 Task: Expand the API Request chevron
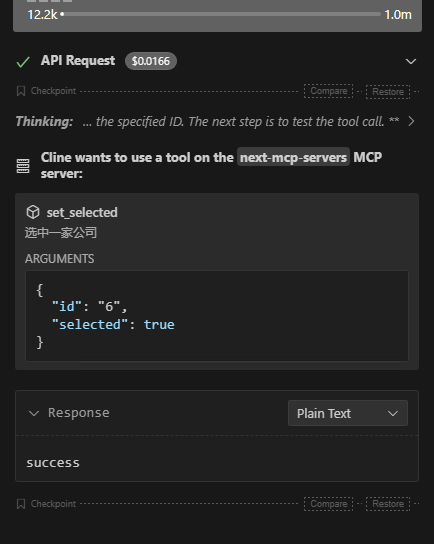pos(411,61)
